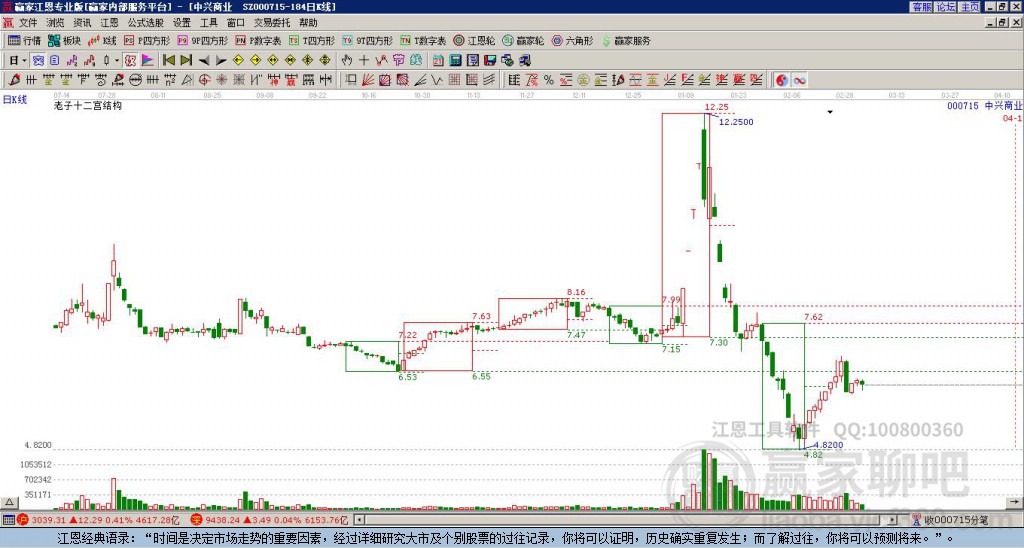Toggle the 权 ex-rights adjustment button
This screenshot has height=548, width=1024.
point(130,60)
